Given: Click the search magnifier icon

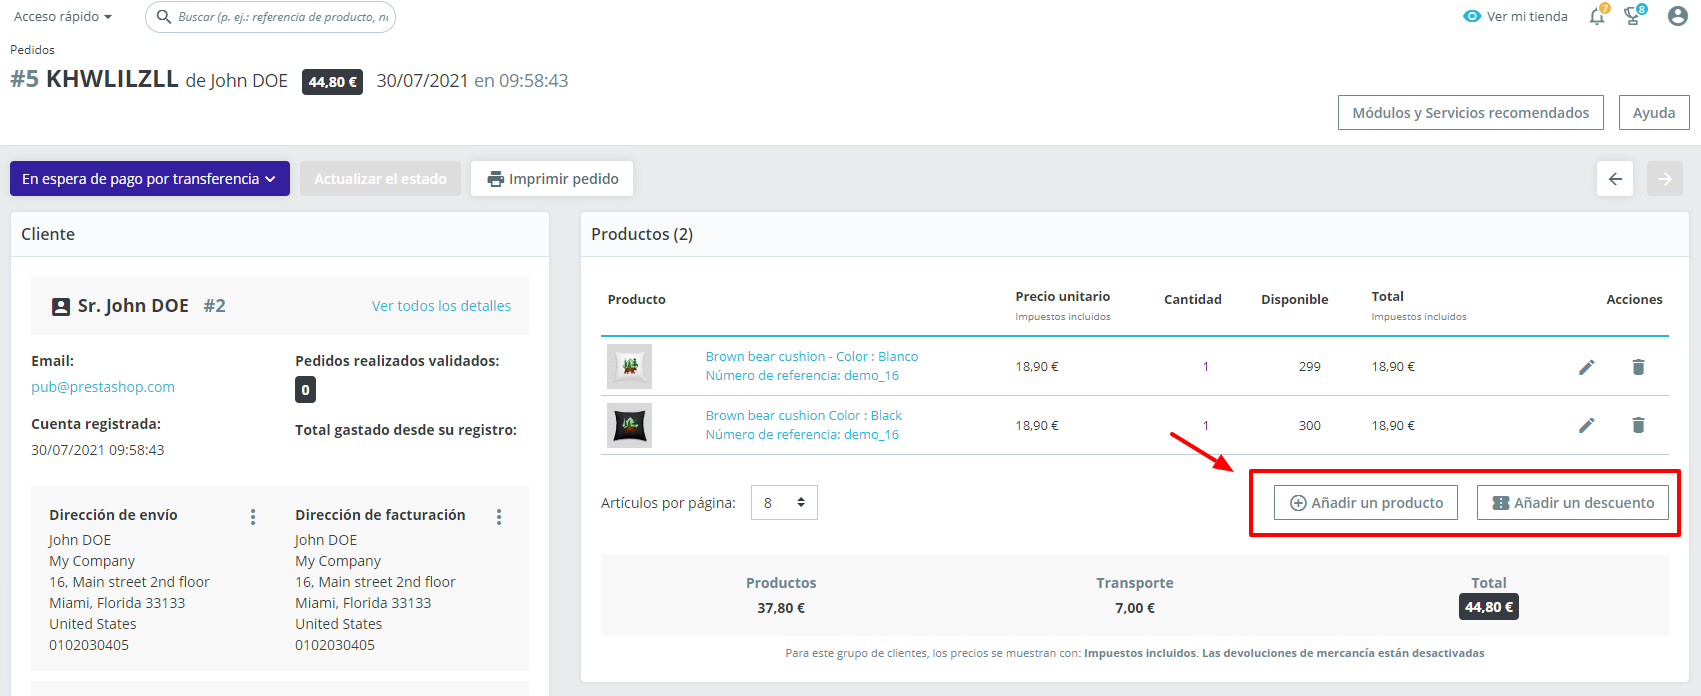Looking at the screenshot, I should (164, 16).
